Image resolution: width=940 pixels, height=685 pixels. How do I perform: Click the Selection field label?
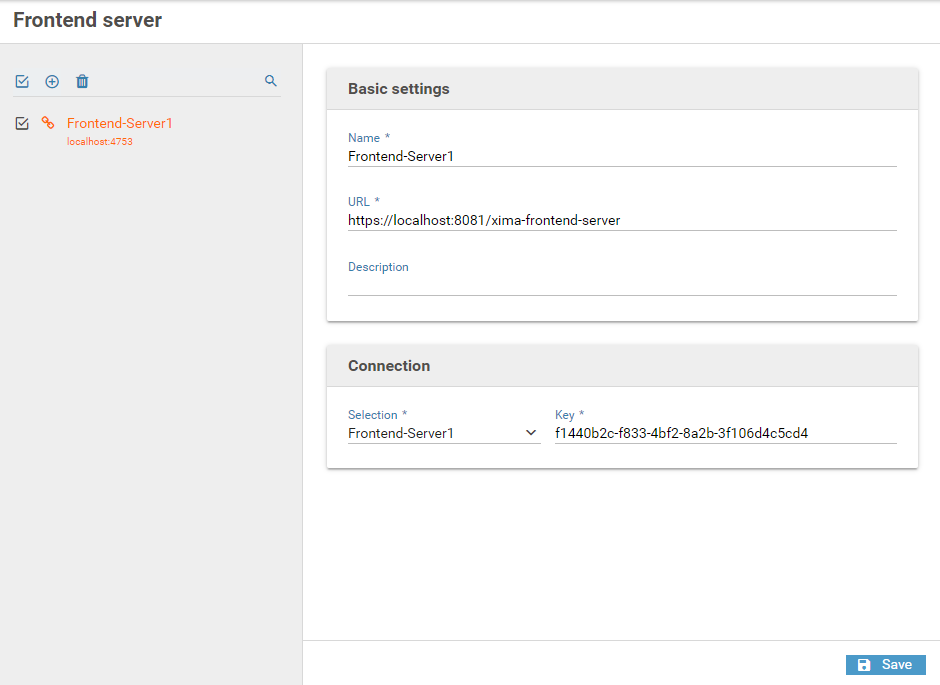(373, 414)
